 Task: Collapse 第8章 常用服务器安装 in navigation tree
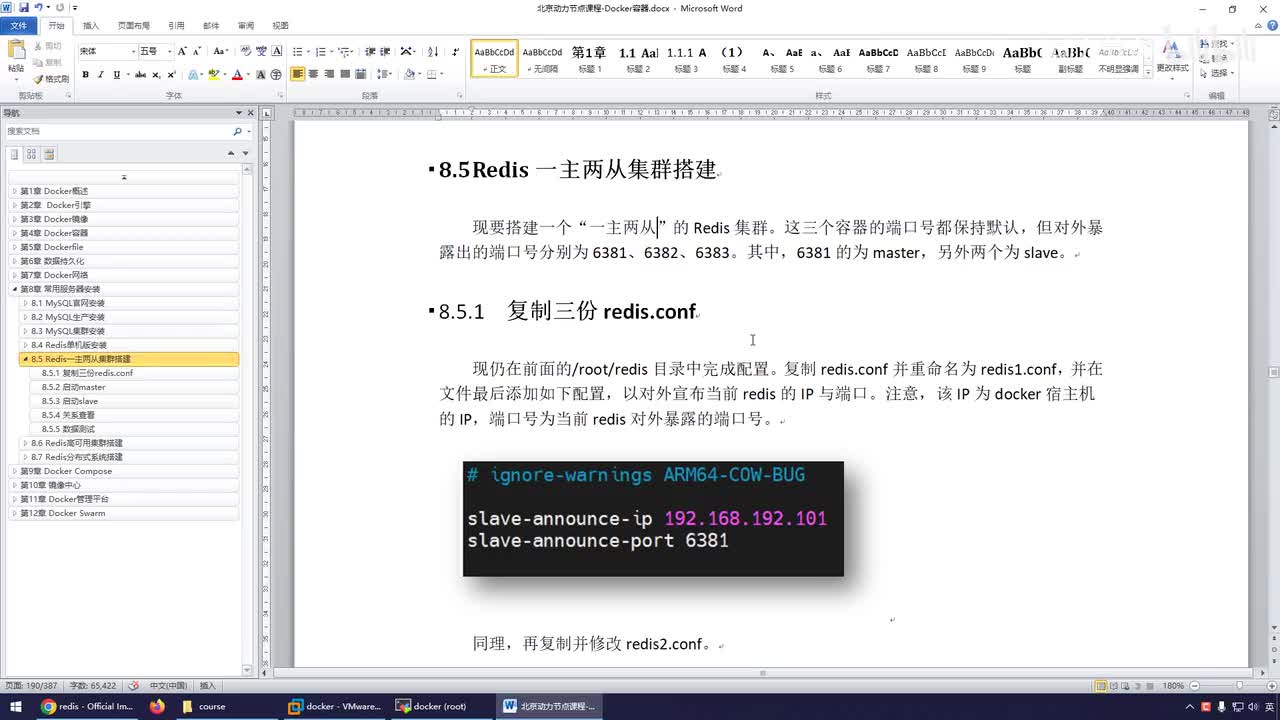click(x=14, y=289)
